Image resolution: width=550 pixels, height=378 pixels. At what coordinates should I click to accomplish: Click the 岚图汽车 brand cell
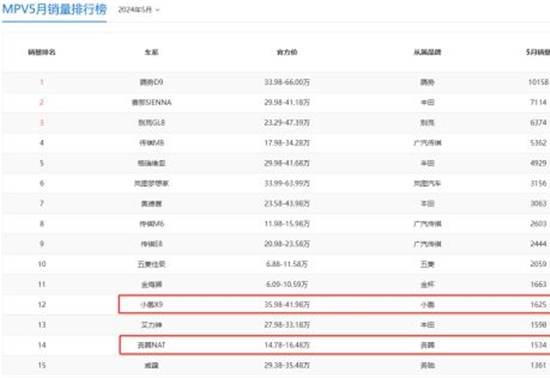click(x=427, y=183)
